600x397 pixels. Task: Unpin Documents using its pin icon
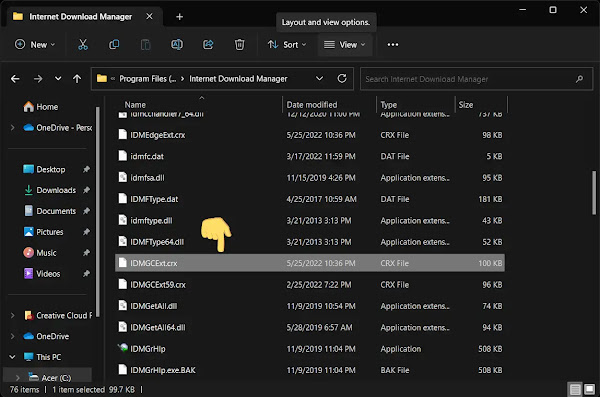[x=86, y=211]
